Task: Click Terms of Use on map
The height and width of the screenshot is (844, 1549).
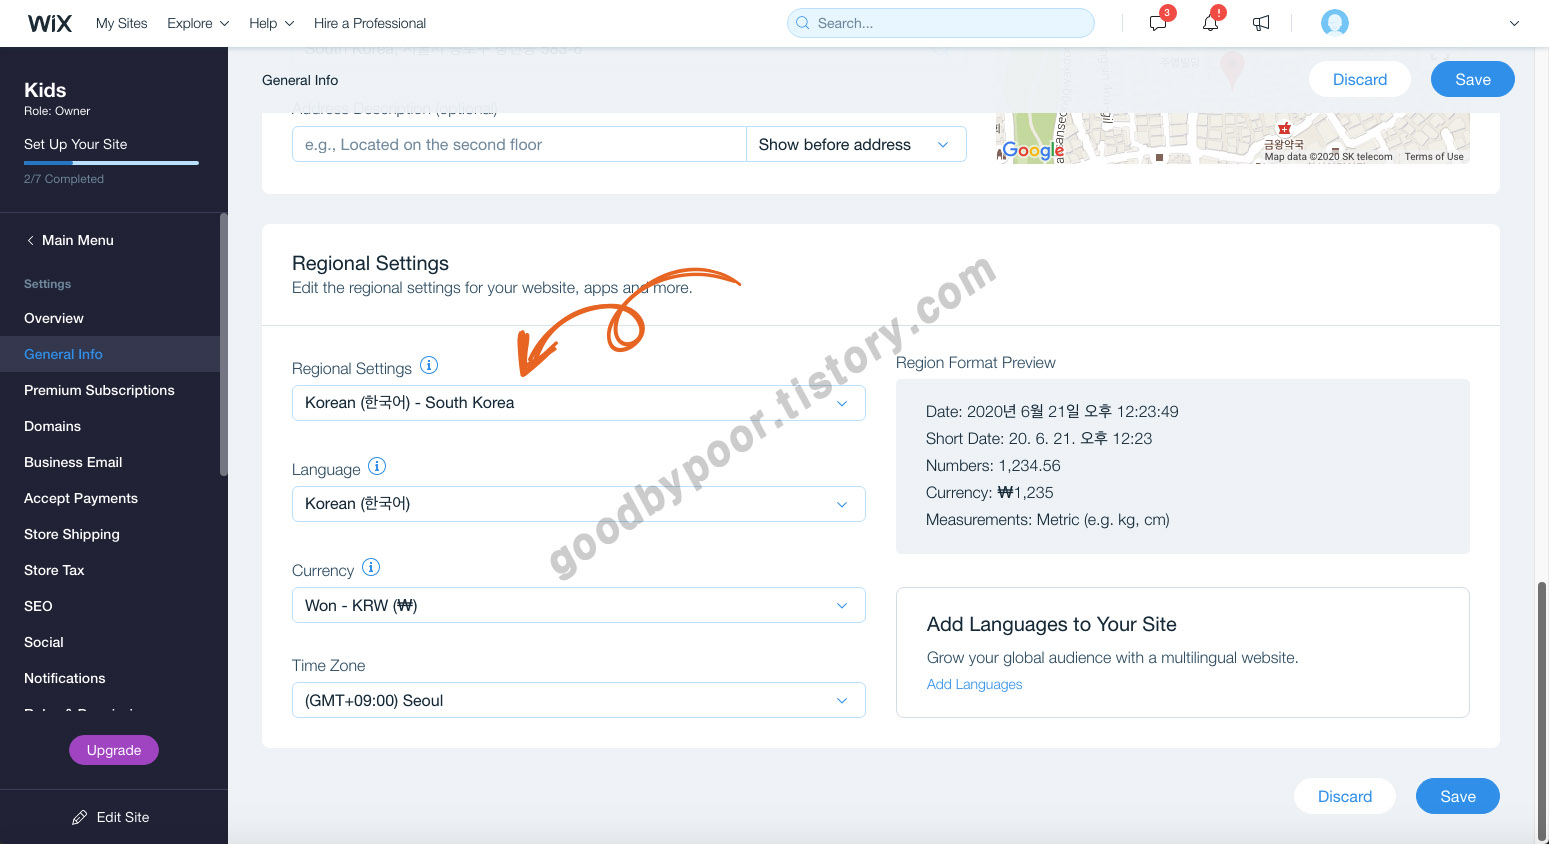Action: [1434, 156]
